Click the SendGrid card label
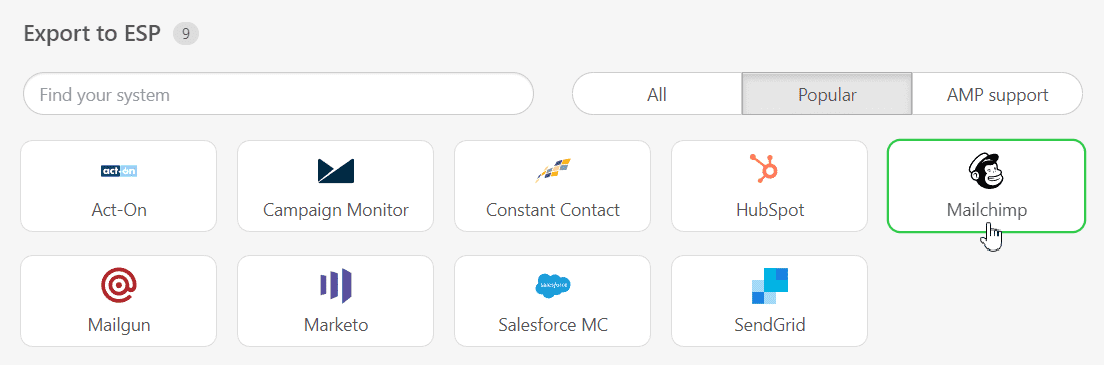 tap(770, 325)
